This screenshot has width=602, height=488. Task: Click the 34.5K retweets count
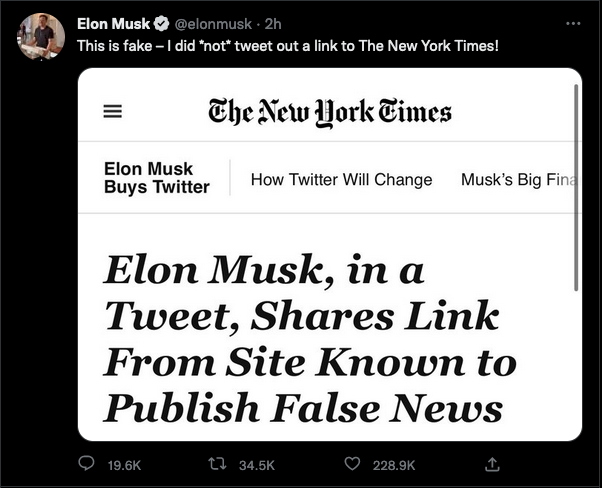pyautogui.click(x=257, y=465)
